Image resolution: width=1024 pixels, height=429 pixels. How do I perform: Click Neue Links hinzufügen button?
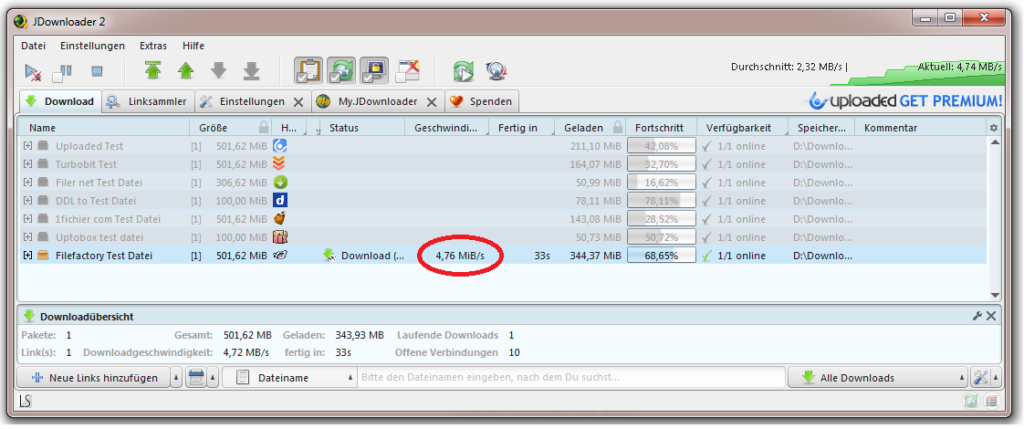93,377
